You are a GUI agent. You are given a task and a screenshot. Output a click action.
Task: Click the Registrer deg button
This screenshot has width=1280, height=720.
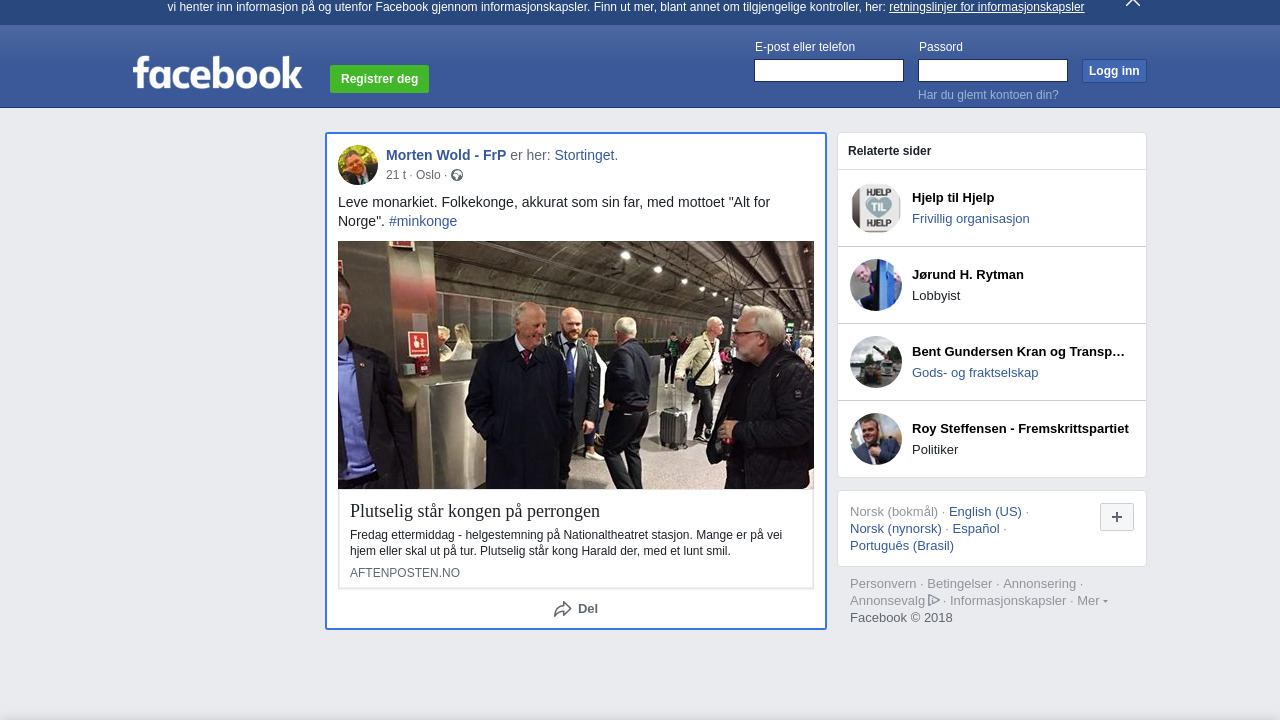[x=379, y=79]
